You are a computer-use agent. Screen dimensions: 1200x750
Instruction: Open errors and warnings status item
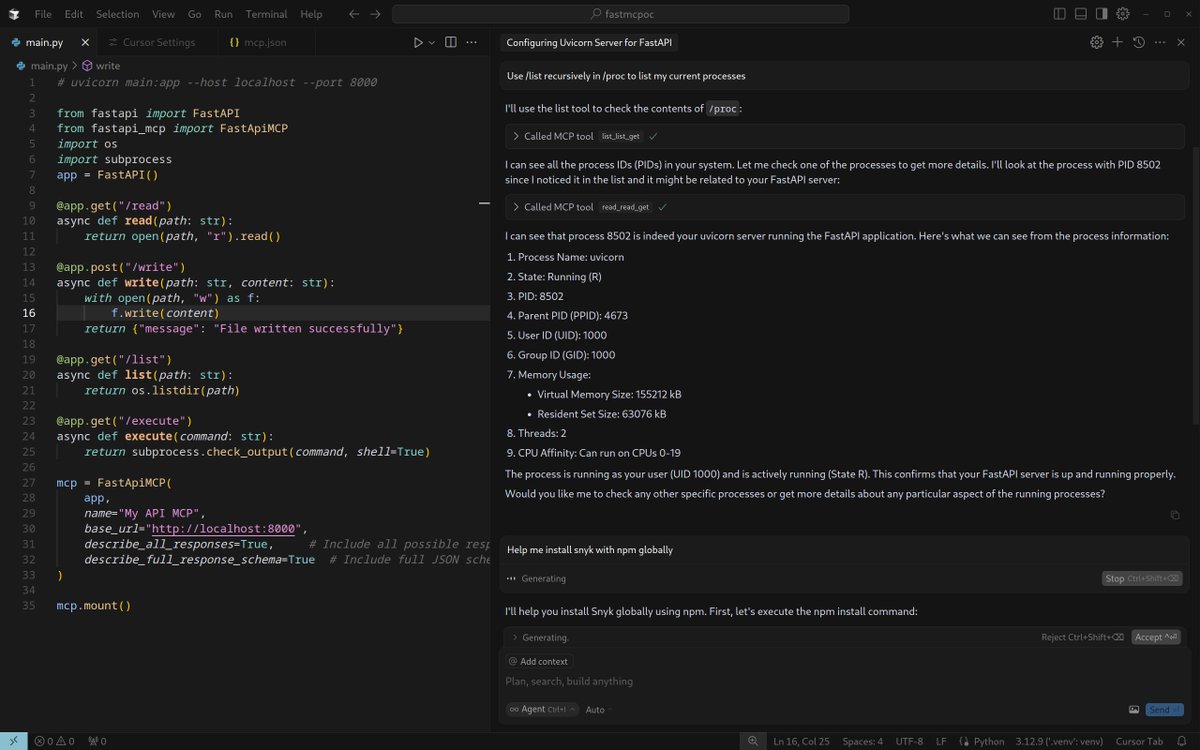(53, 741)
